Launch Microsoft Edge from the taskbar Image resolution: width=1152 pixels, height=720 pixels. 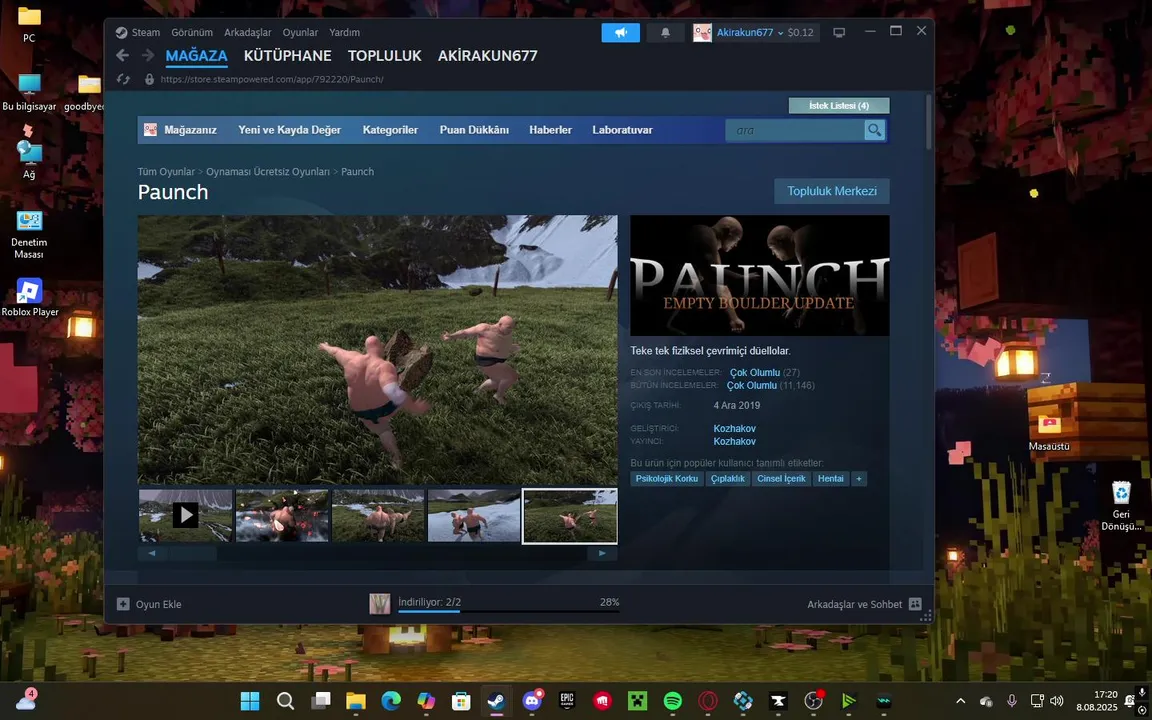[x=391, y=701]
